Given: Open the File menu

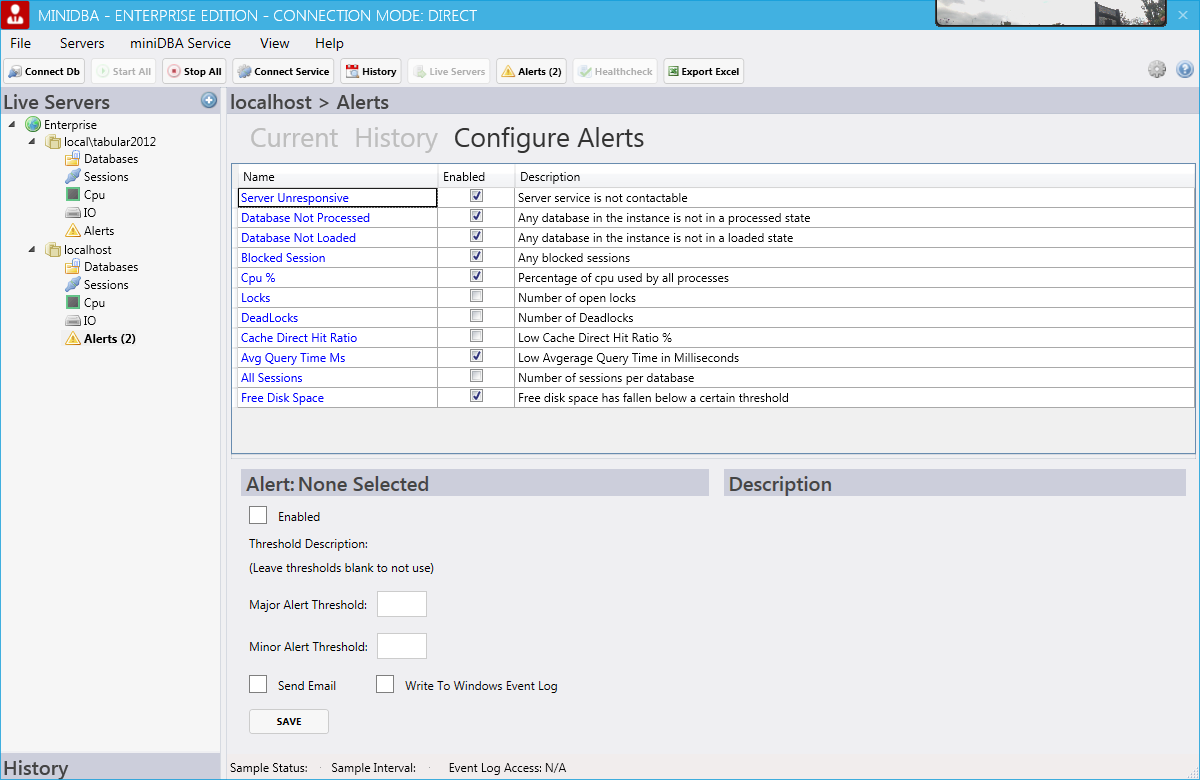Looking at the screenshot, I should 21,43.
